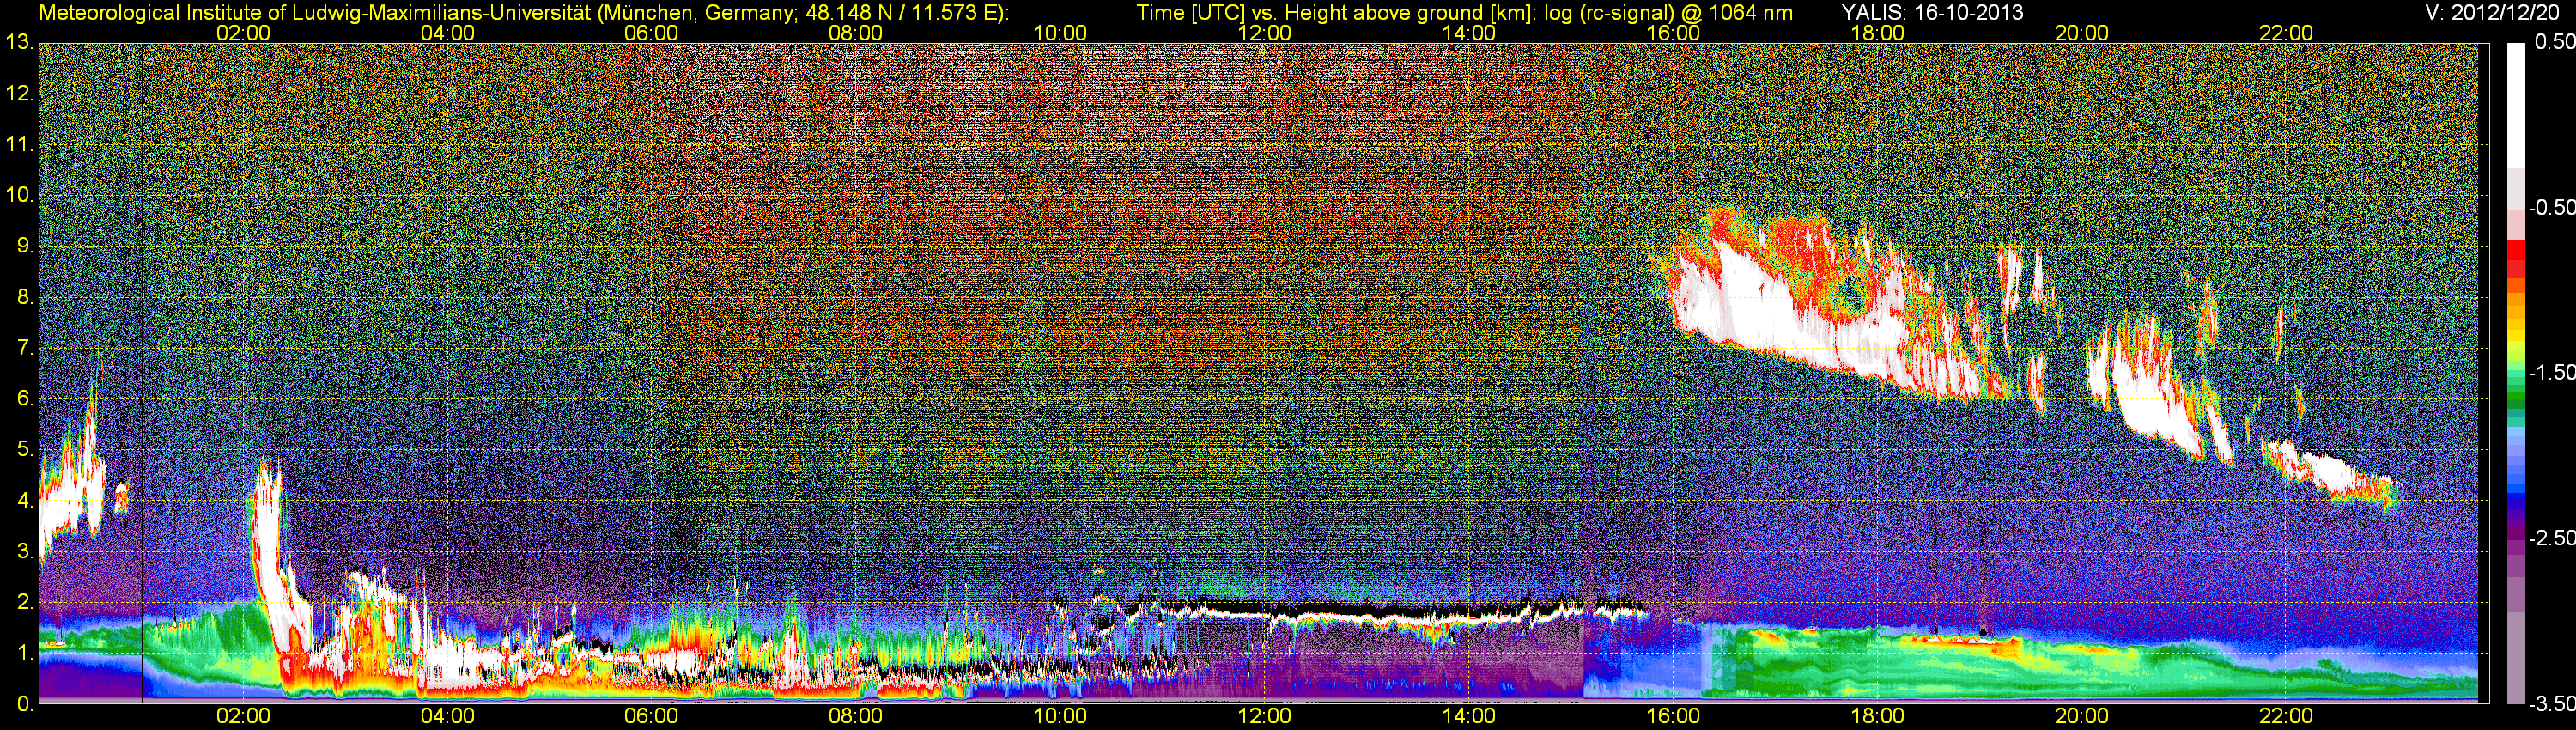This screenshot has width=2576, height=730.
Task: Click the height axis label "12."
Action: pyautogui.click(x=20, y=93)
